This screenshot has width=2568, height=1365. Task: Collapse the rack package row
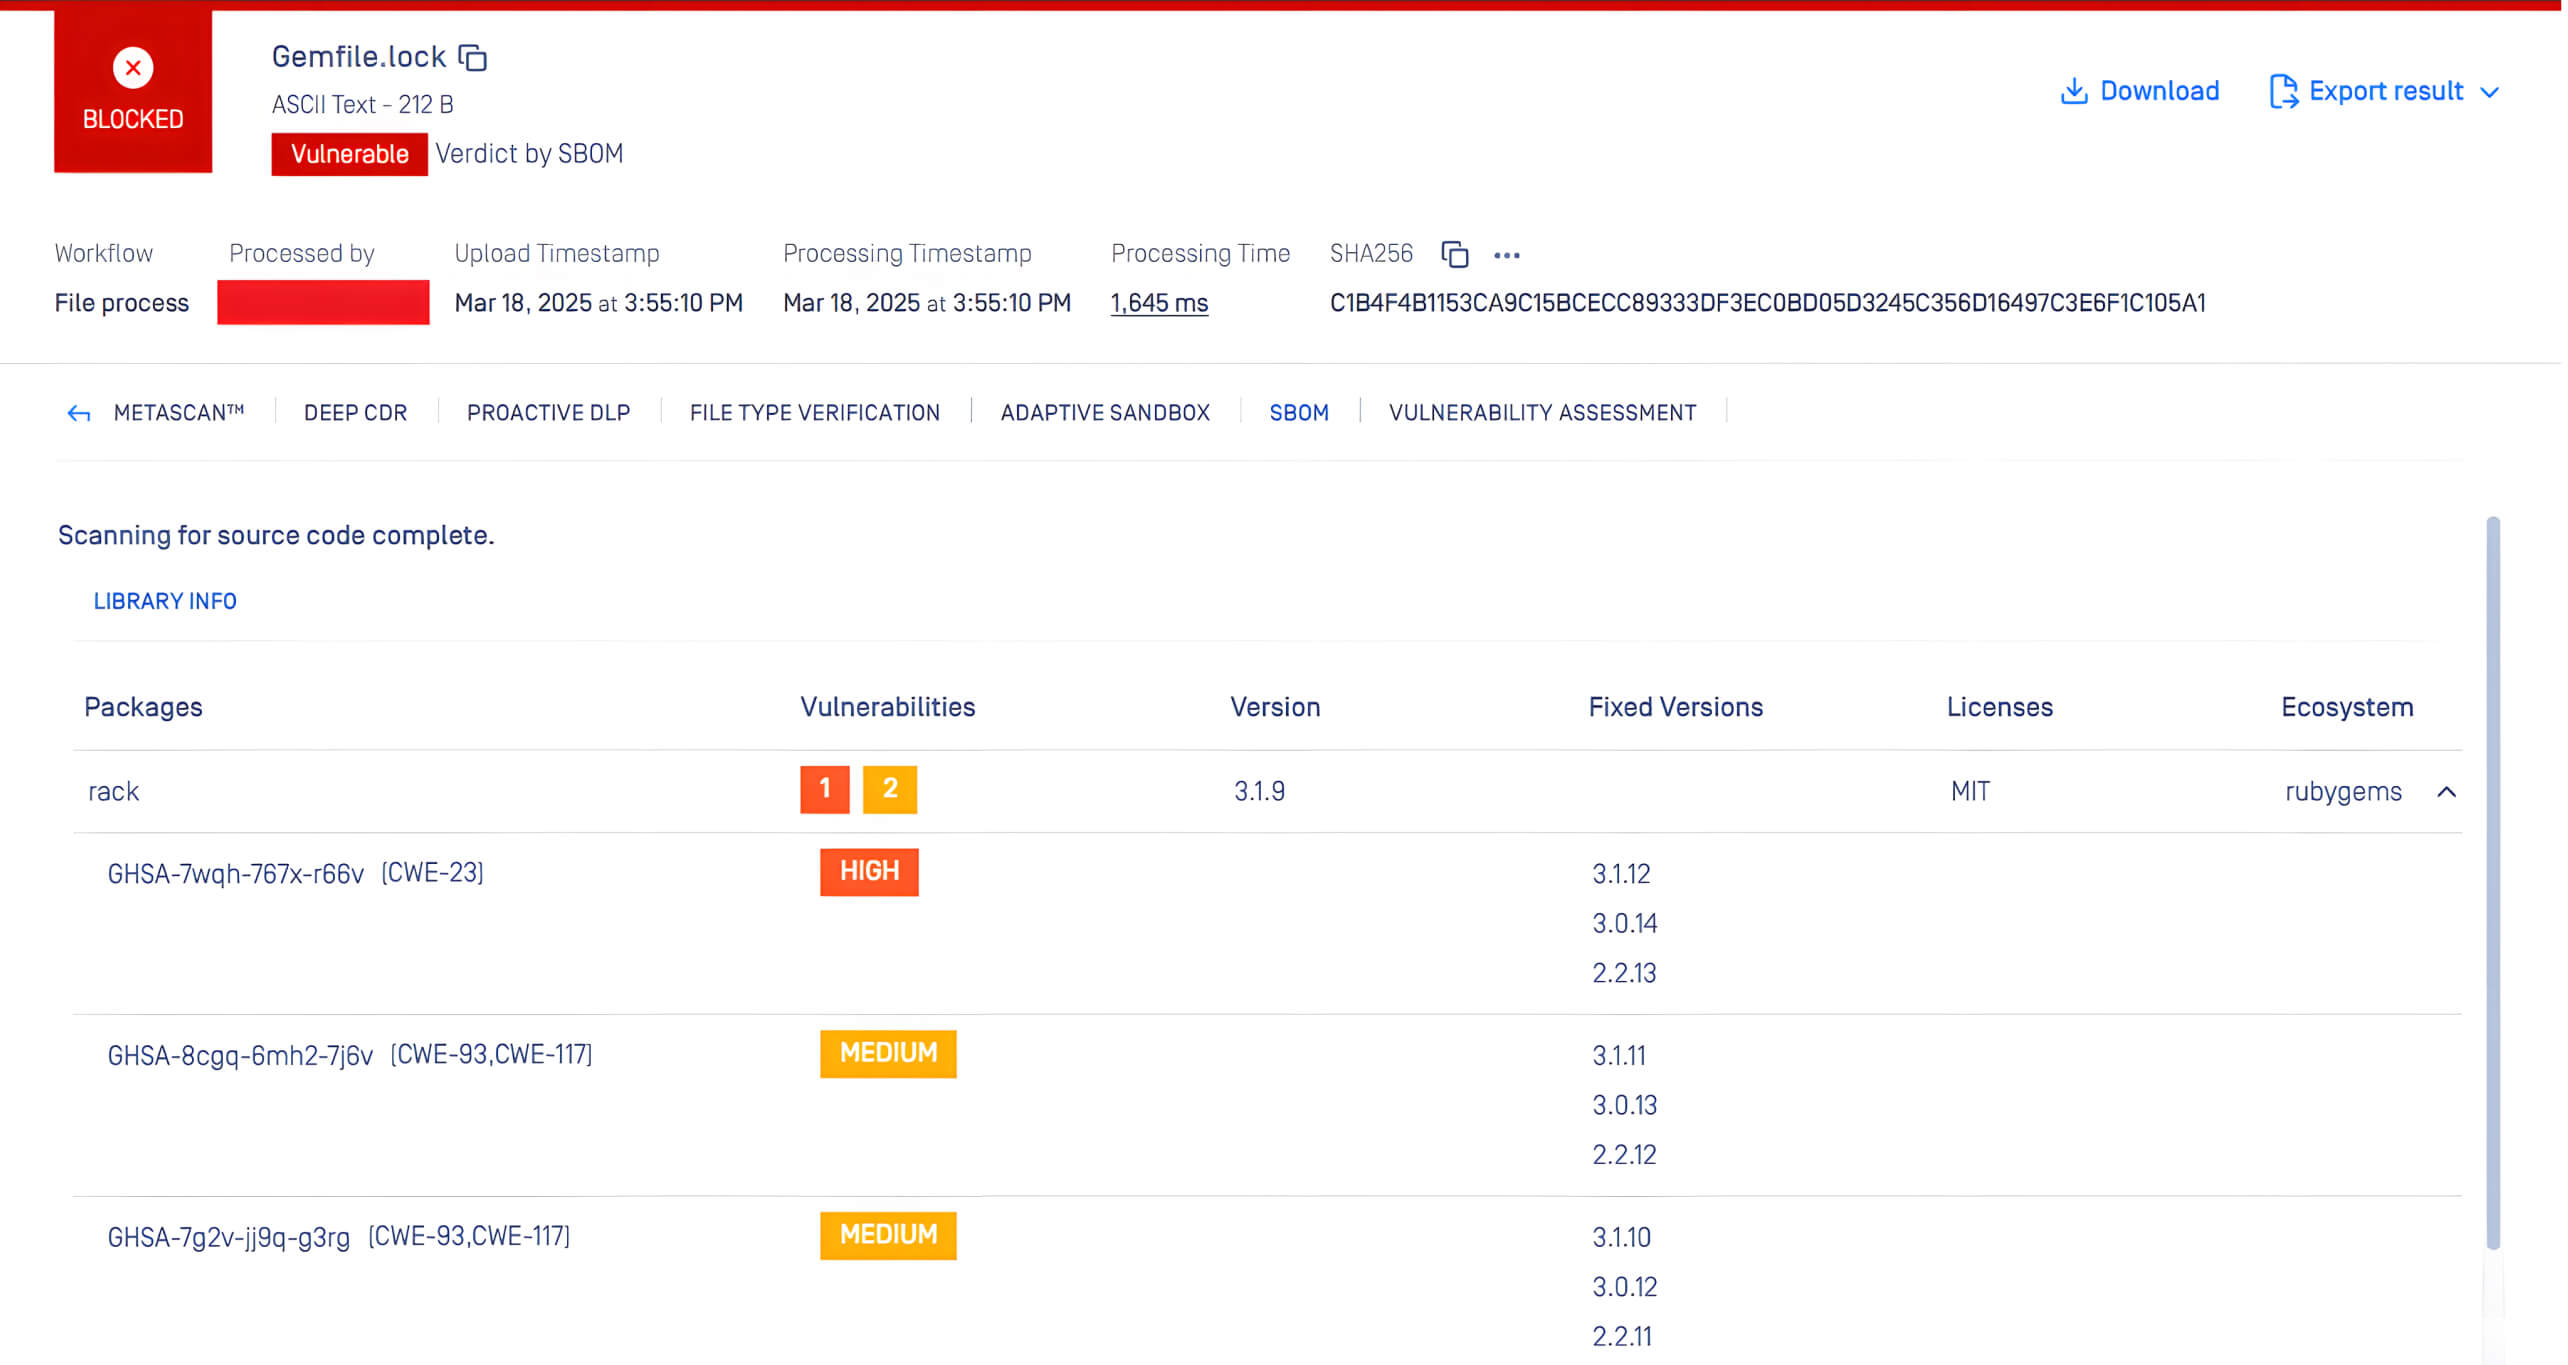click(x=2447, y=791)
